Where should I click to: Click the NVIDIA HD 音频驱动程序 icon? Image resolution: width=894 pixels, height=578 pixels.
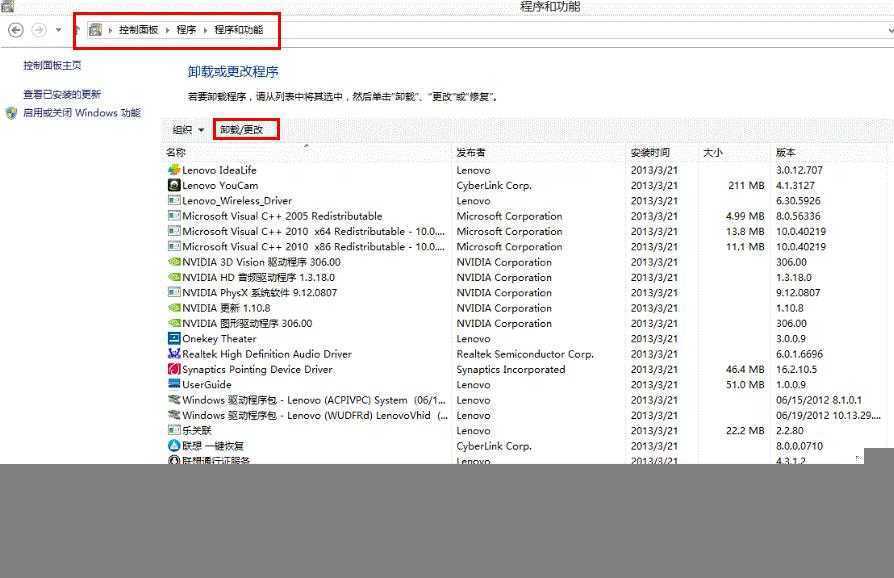tap(174, 278)
